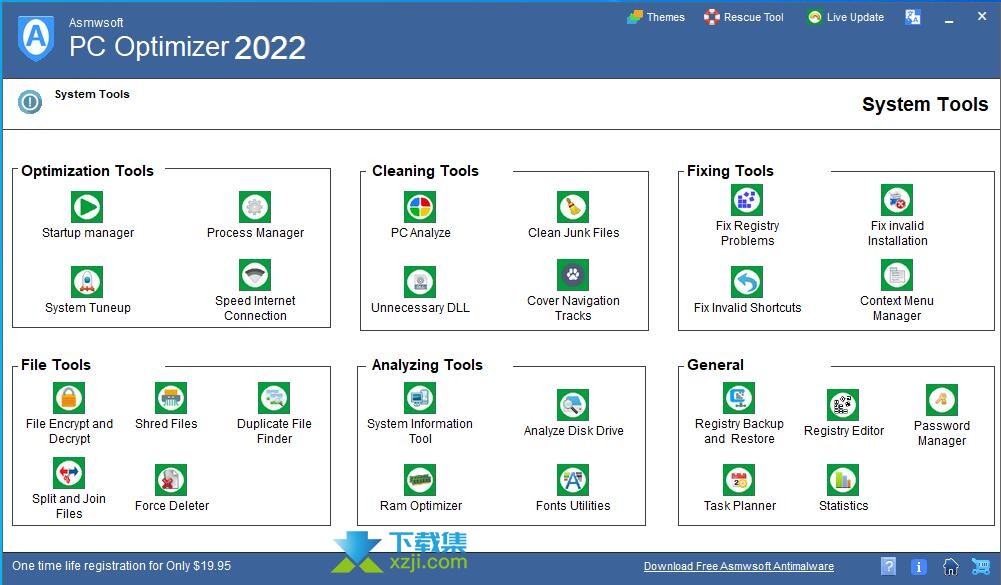This screenshot has width=1001, height=585.
Task: Launch the Rescue Tool
Action: (x=744, y=17)
